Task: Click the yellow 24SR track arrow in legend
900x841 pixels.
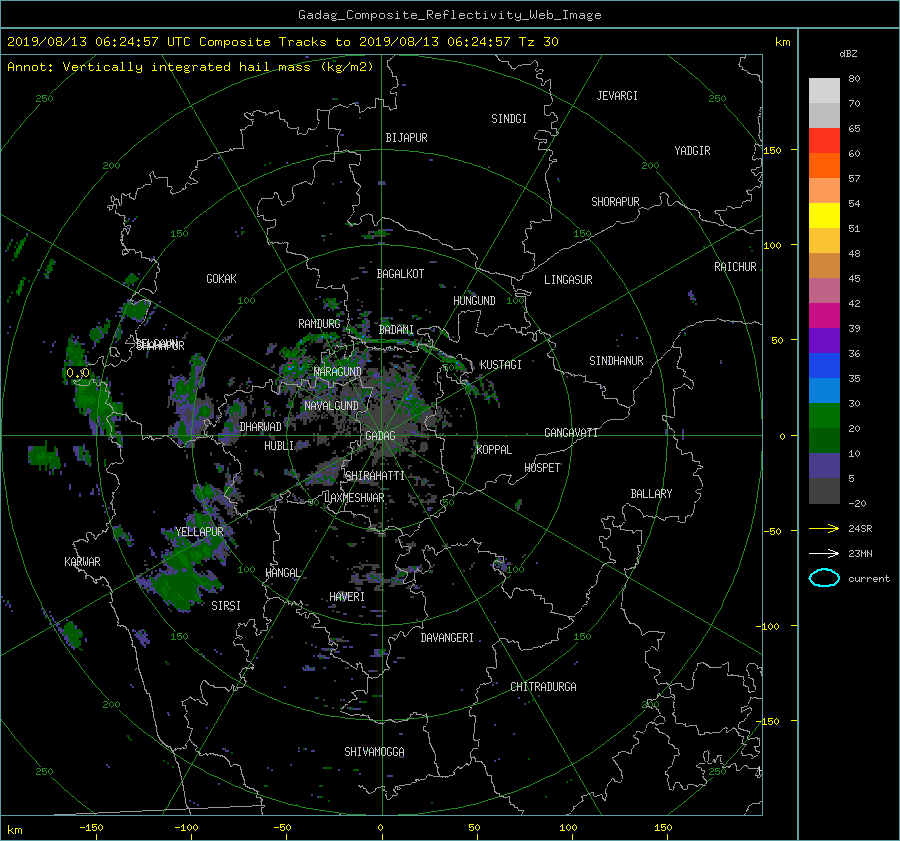Action: pos(824,528)
